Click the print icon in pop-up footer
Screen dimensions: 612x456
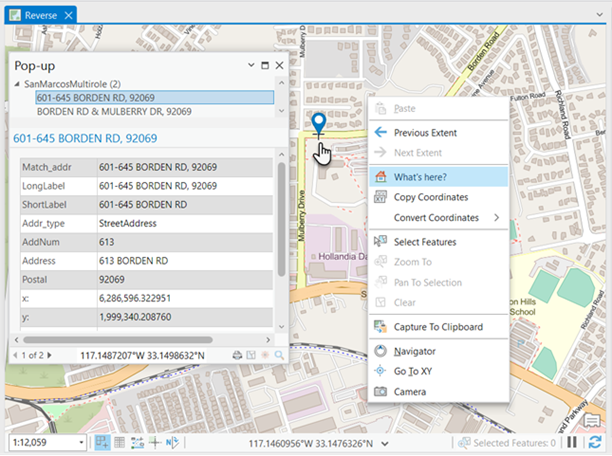click(x=235, y=355)
